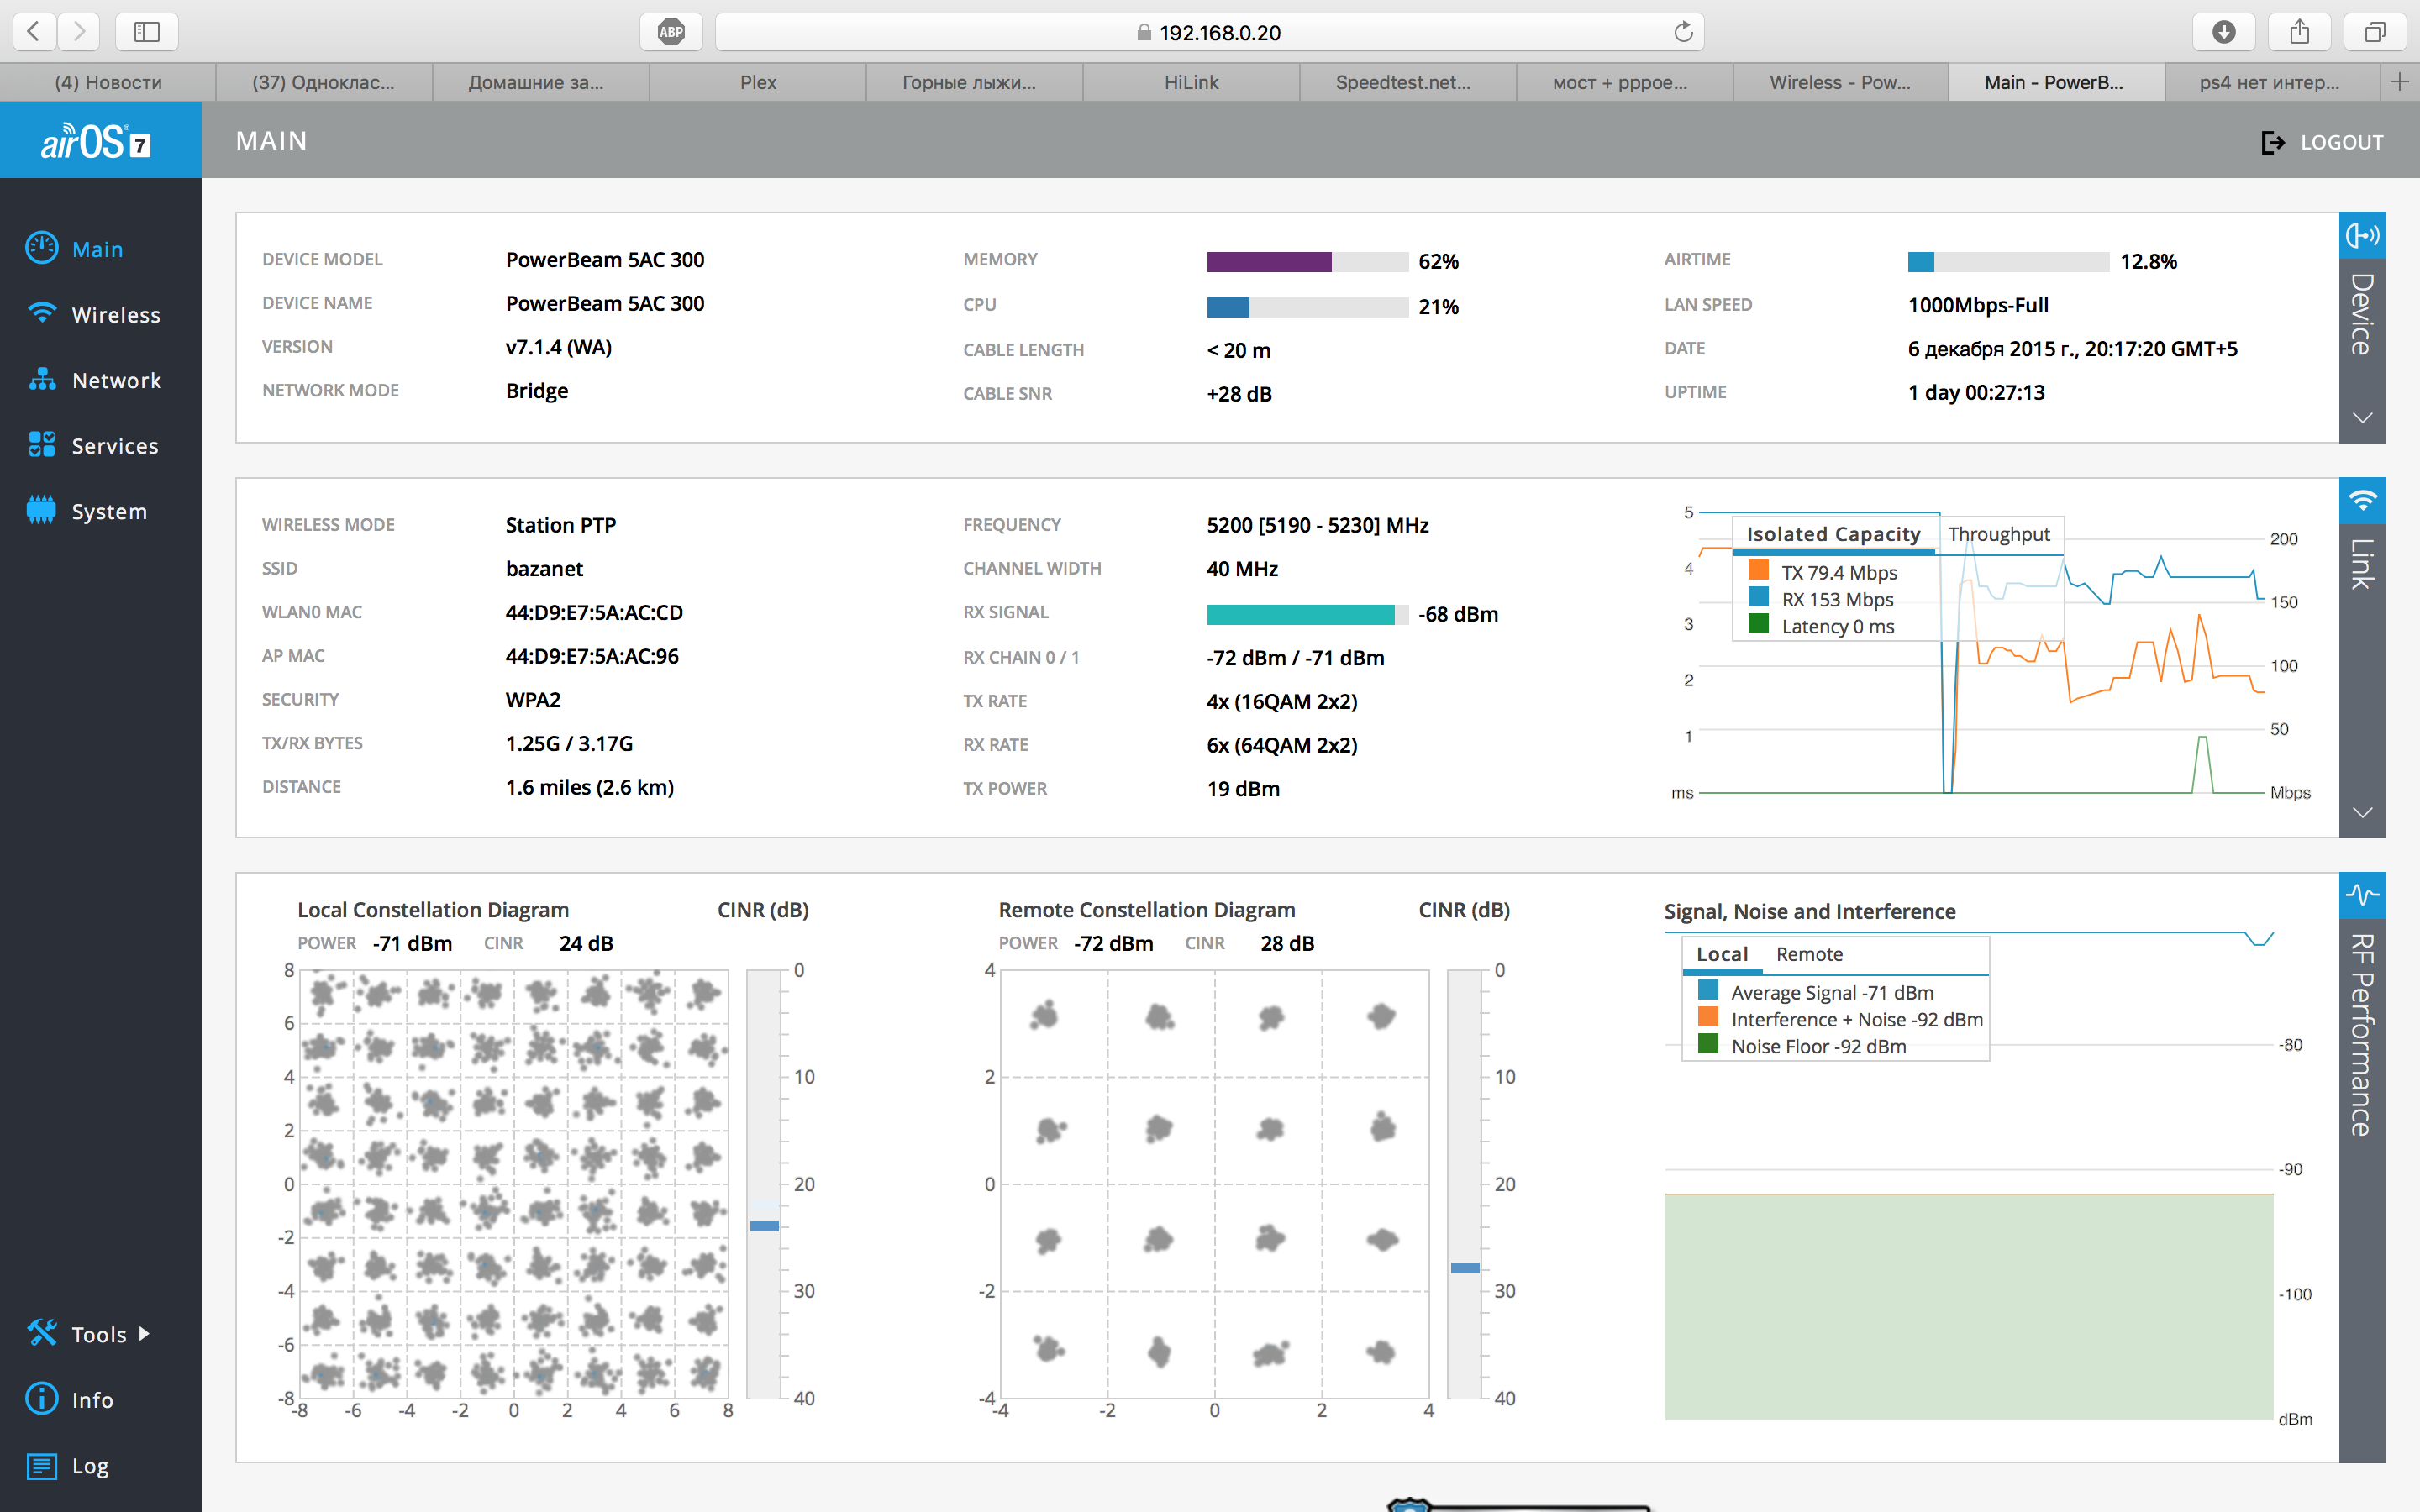
Task: Log out using the LOGOUT button
Action: [x=2322, y=142]
